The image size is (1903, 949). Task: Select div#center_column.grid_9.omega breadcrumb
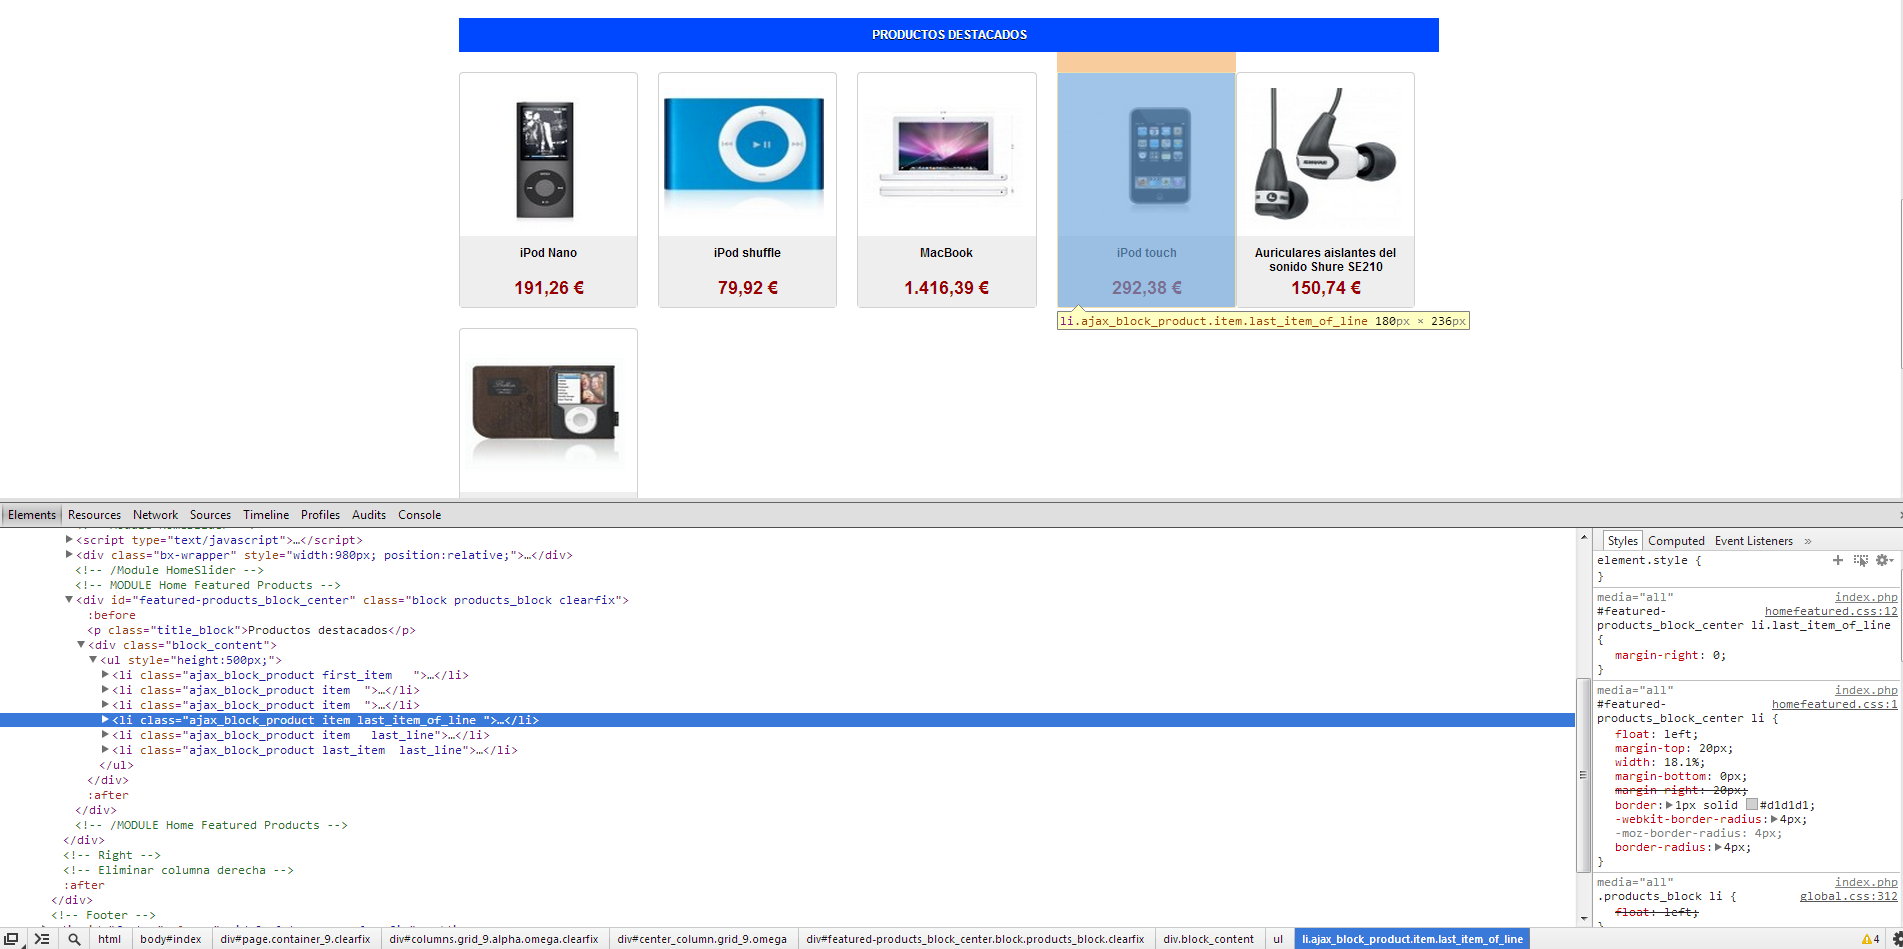702,939
